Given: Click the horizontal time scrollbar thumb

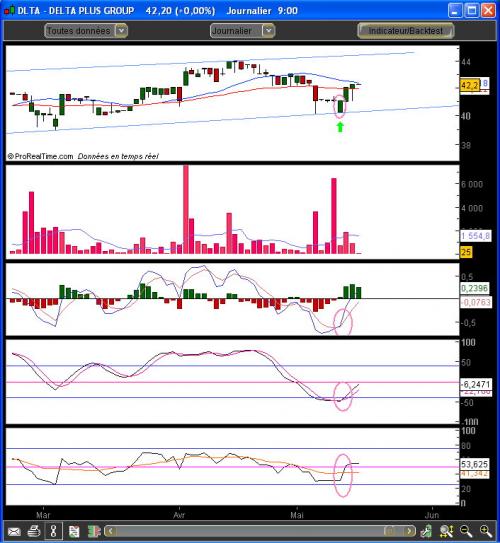Looking at the screenshot, I should [390, 531].
